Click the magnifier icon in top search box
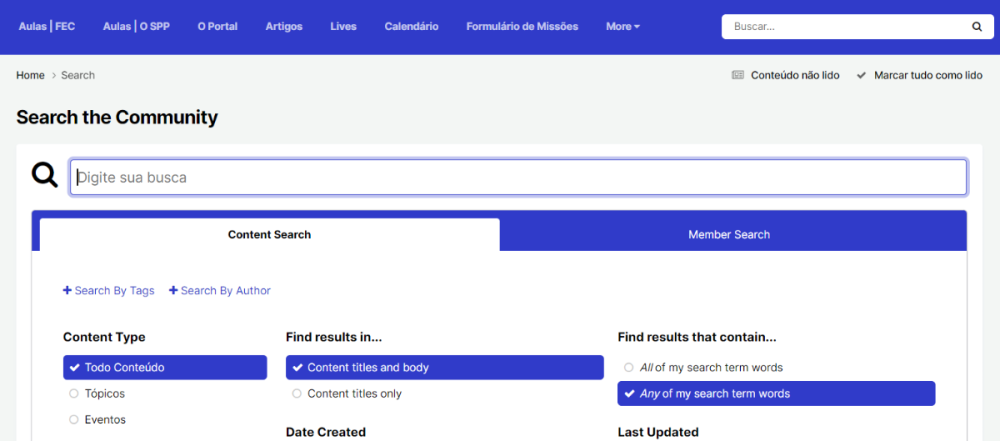The image size is (1000, 441). [x=976, y=27]
